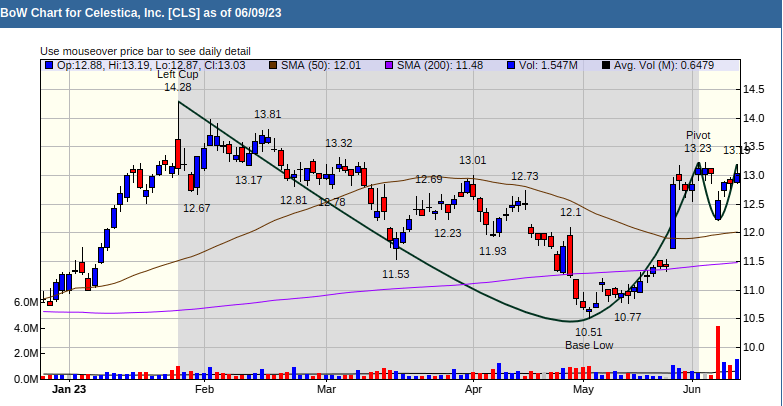Click the 13.01 price annotation
The width and height of the screenshot is (783, 406).
coord(473,160)
